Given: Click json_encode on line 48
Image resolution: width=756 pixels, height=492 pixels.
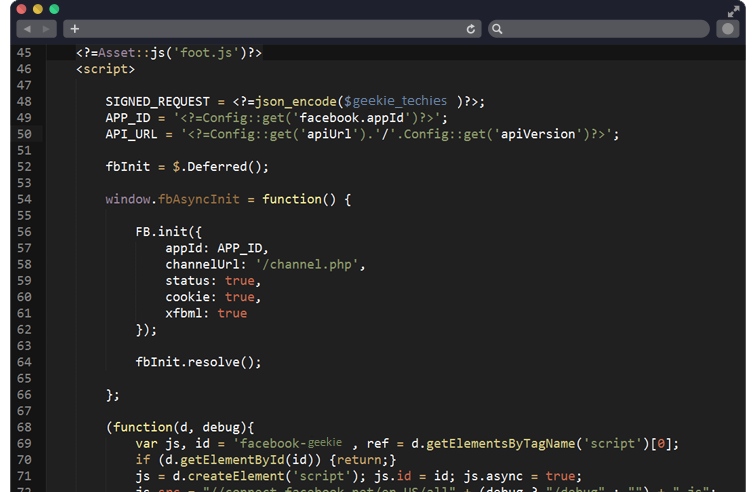Looking at the screenshot, I should click(x=295, y=102).
